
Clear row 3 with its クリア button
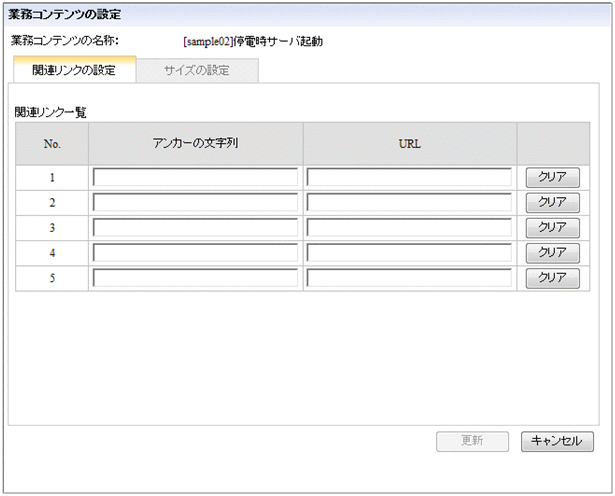click(x=553, y=227)
